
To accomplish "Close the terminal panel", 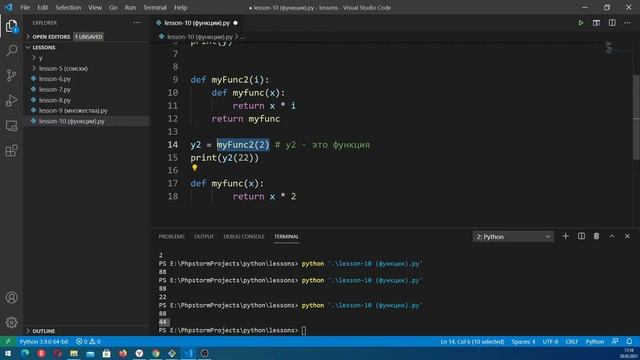I will point(627,236).
